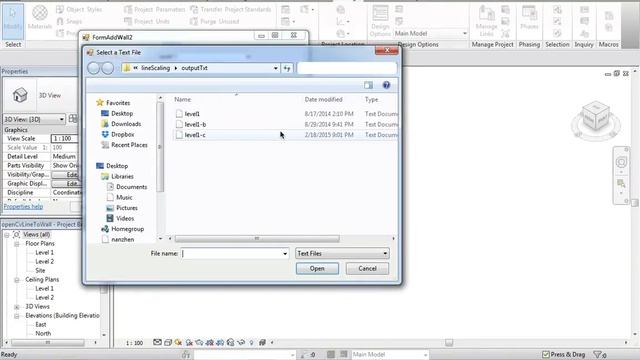Open Snaps settings
640x360 pixels.
point(69,21)
